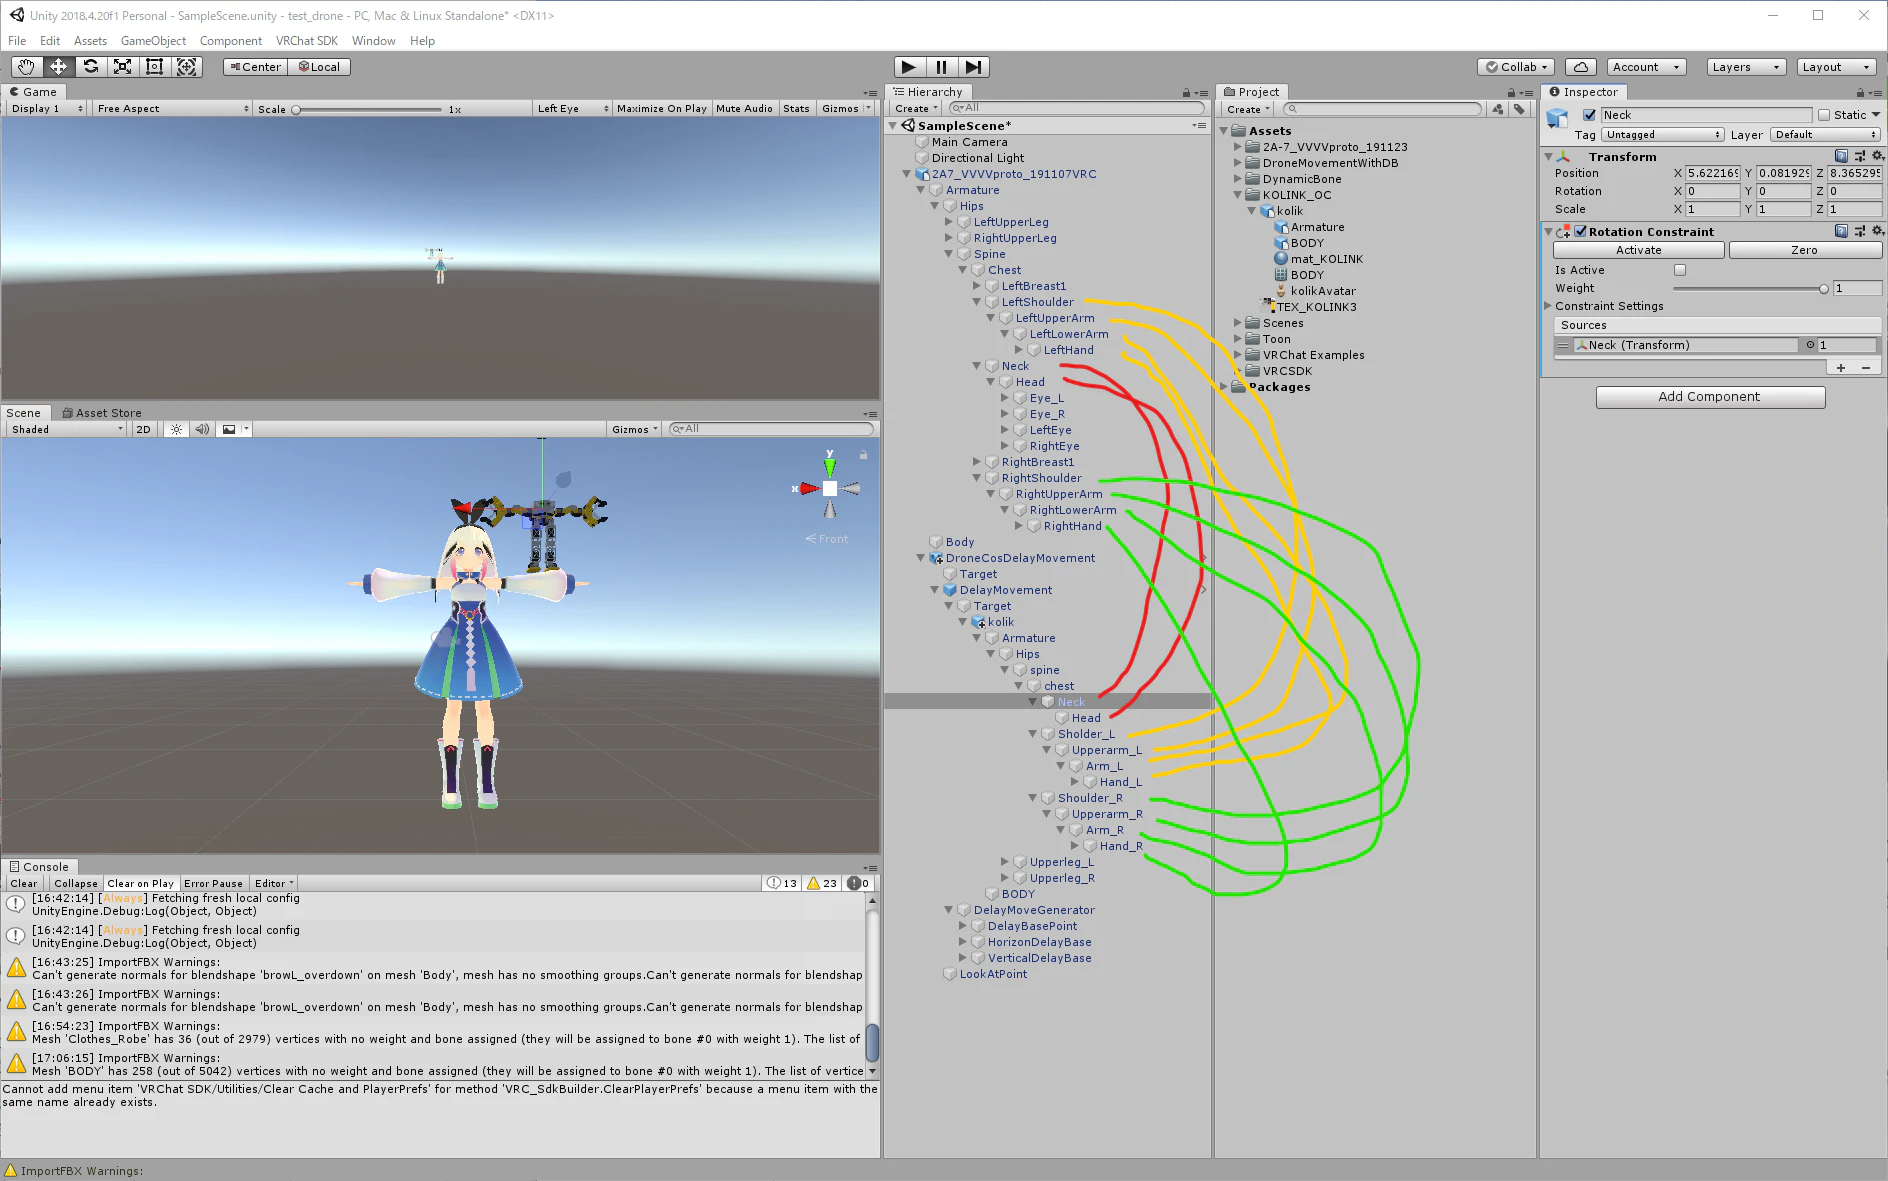The image size is (1888, 1181).
Task: Click the Activate constraint button
Action: [x=1638, y=250]
